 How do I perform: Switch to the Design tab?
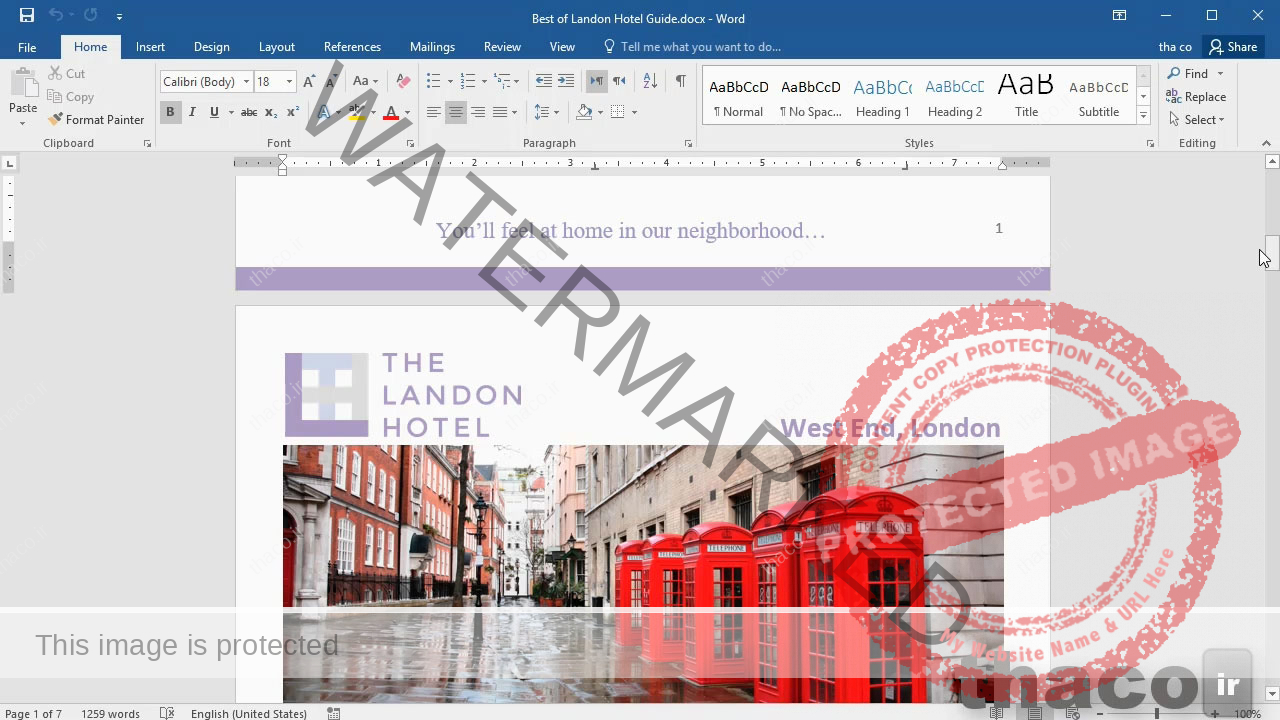coord(211,47)
